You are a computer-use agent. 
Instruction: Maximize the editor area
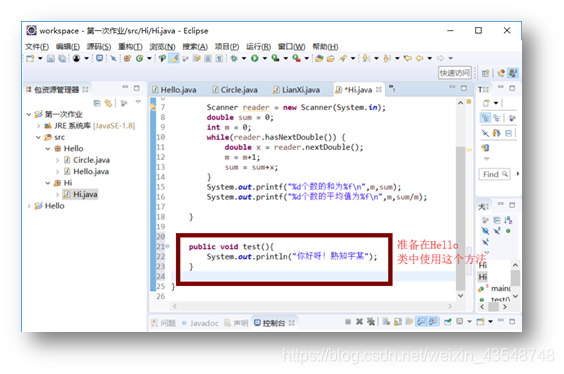(464, 88)
